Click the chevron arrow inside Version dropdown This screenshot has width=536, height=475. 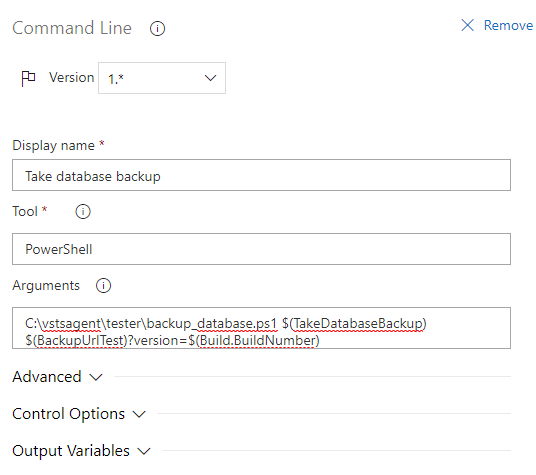[210, 78]
